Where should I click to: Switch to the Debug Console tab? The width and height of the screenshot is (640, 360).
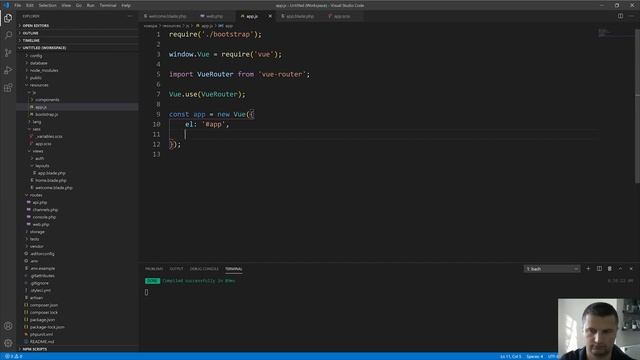click(x=204, y=269)
